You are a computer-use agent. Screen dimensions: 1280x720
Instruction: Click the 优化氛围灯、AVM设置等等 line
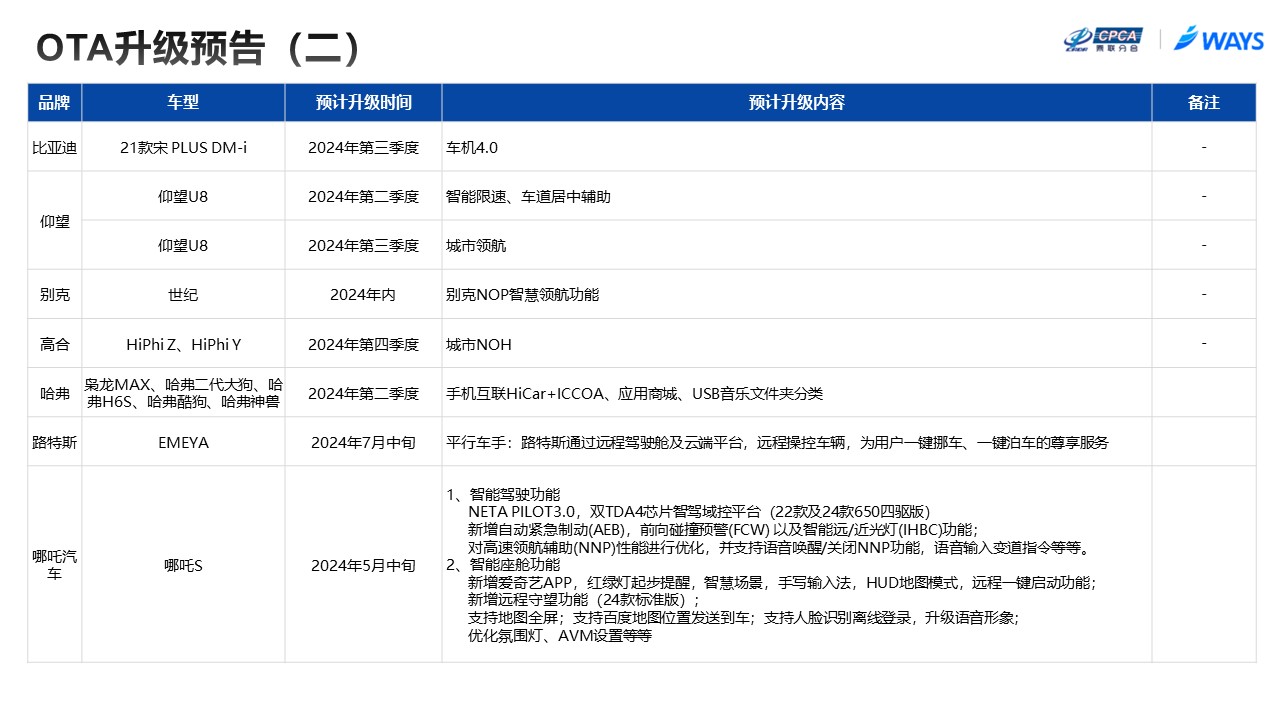tap(559, 635)
